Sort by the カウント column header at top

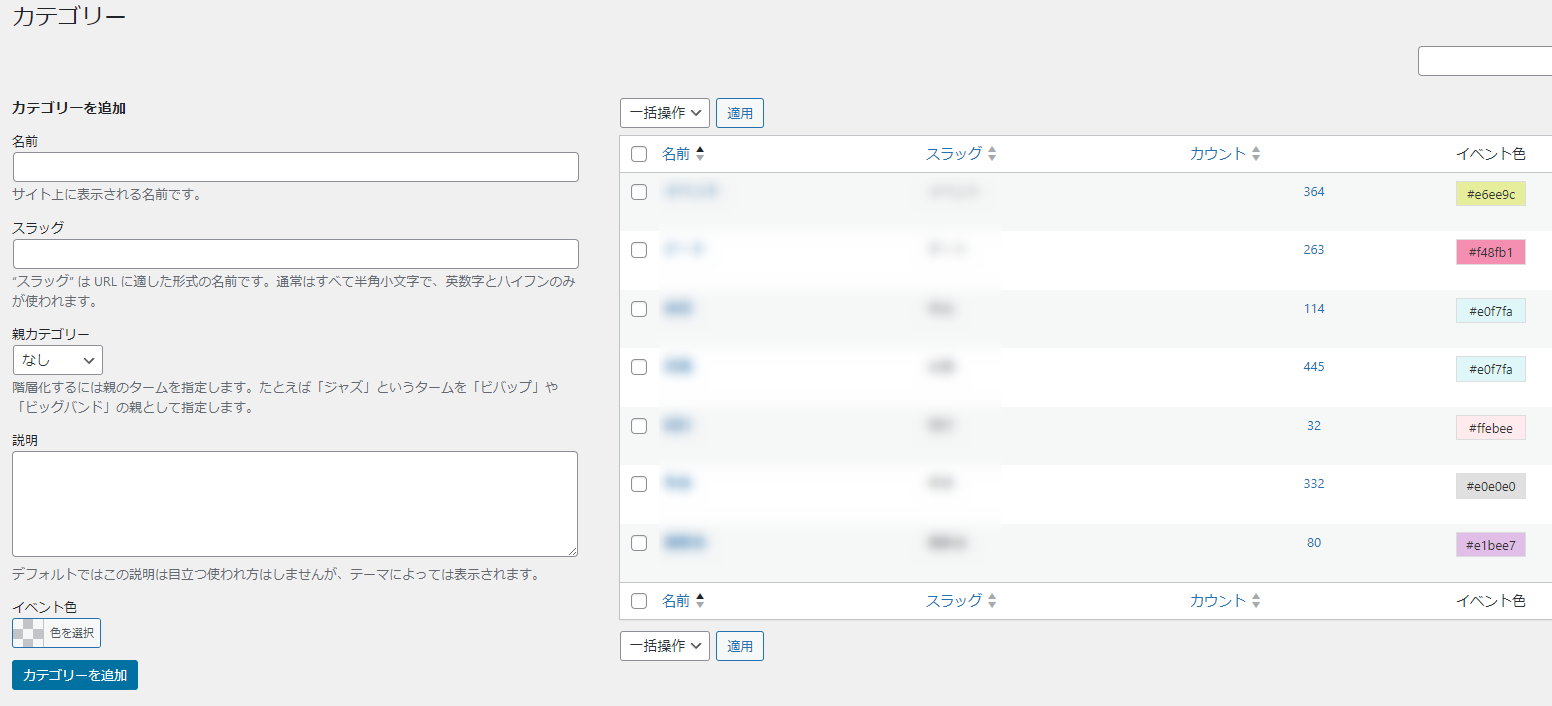pyautogui.click(x=1218, y=154)
